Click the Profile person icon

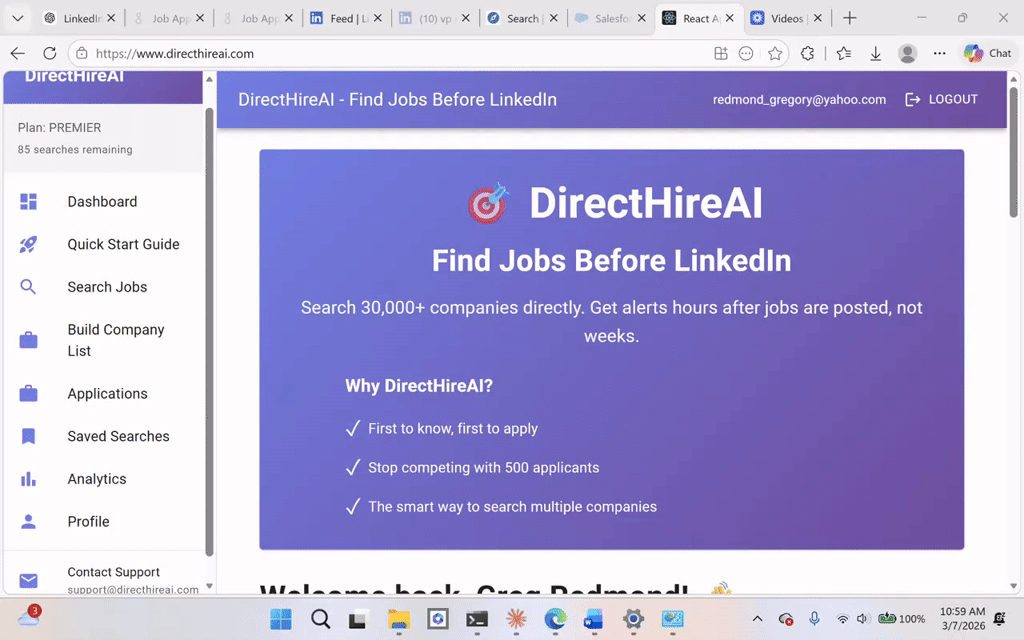click(x=28, y=522)
